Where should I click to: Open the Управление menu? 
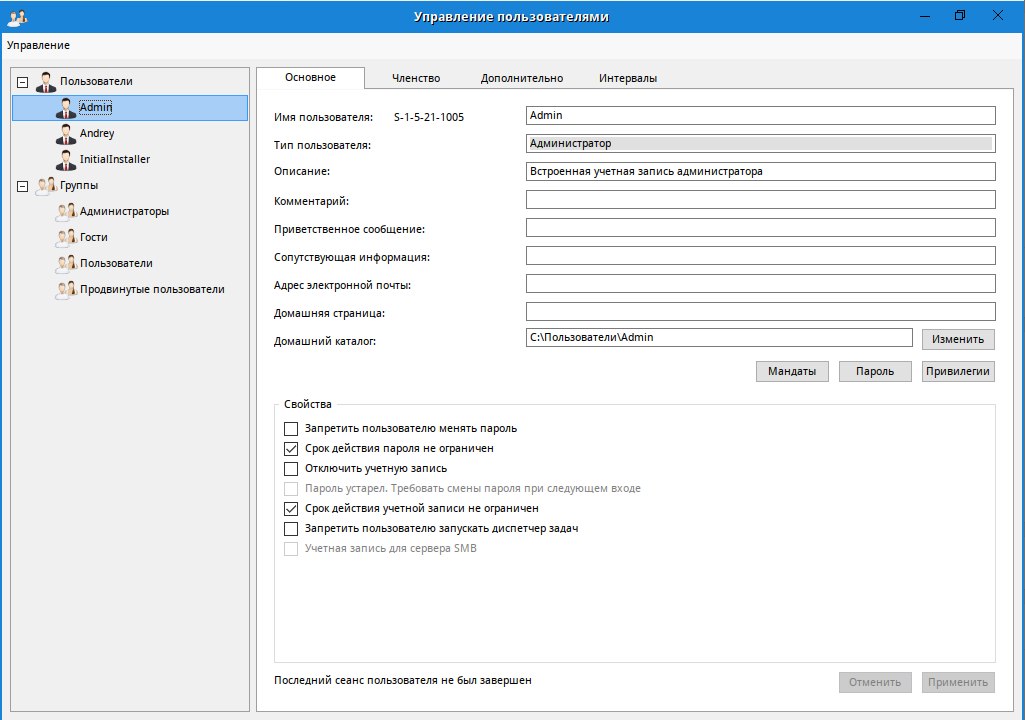(38, 45)
